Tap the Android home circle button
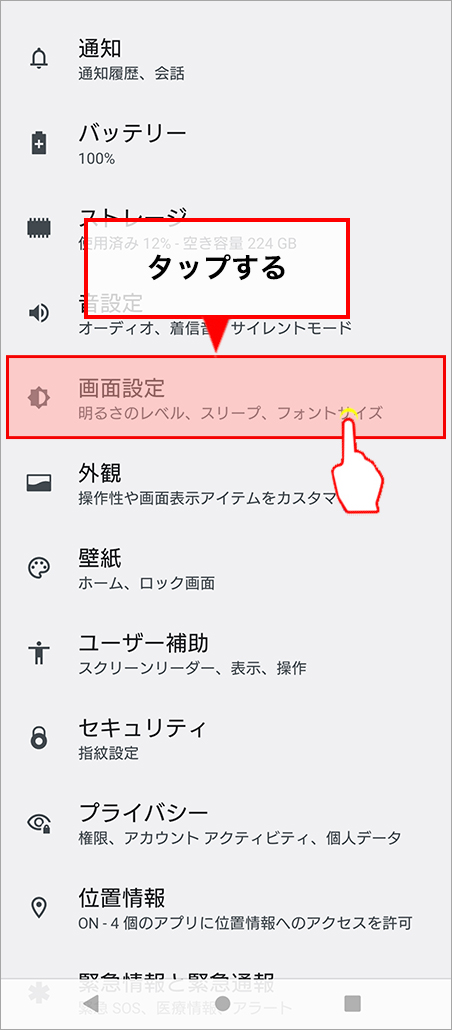The height and width of the screenshot is (1030, 452). click(223, 1003)
